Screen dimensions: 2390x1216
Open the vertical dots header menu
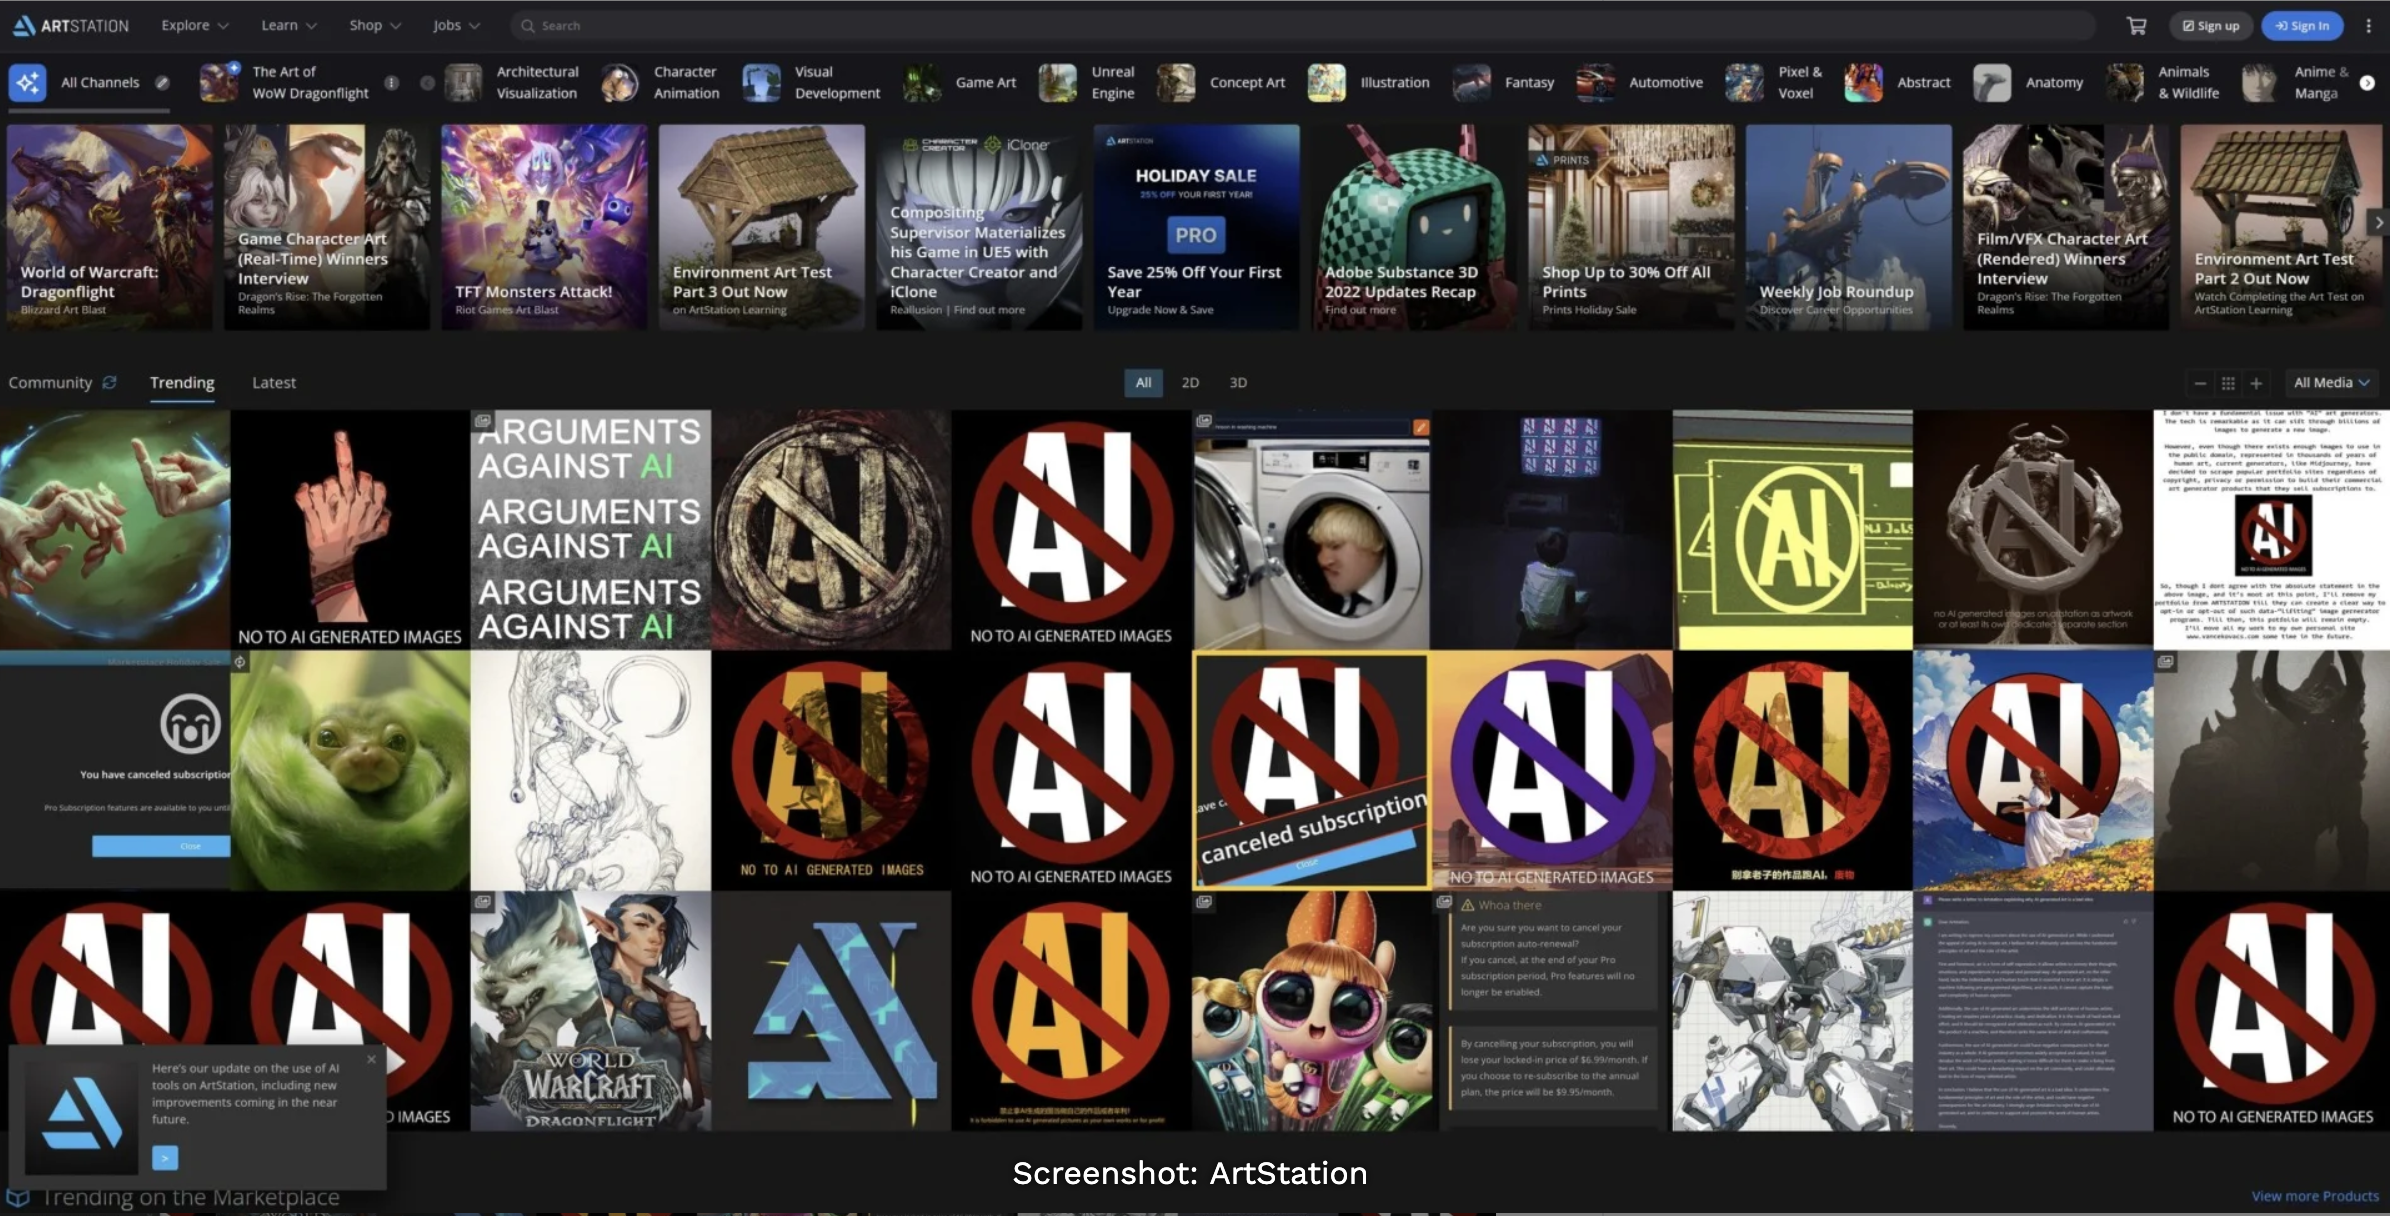[2368, 26]
